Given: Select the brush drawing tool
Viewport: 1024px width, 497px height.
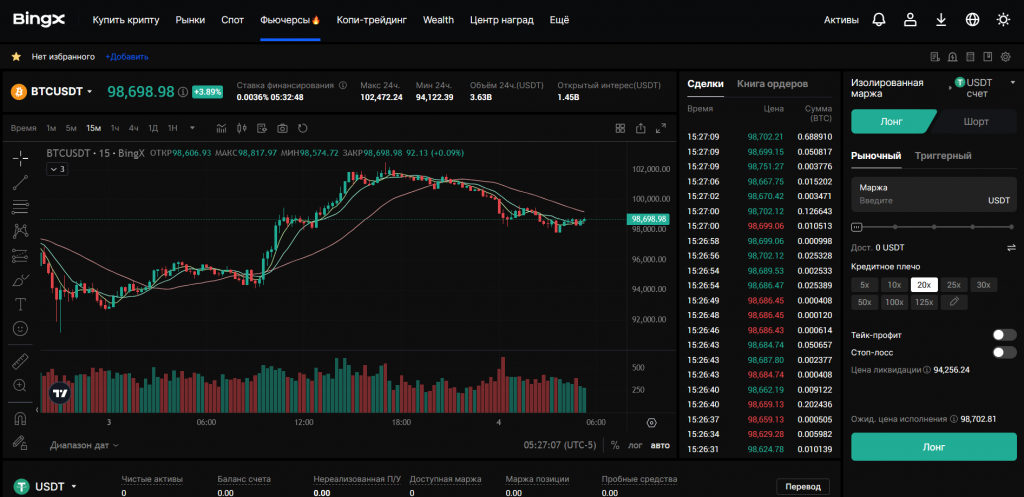Looking at the screenshot, I should [20, 280].
